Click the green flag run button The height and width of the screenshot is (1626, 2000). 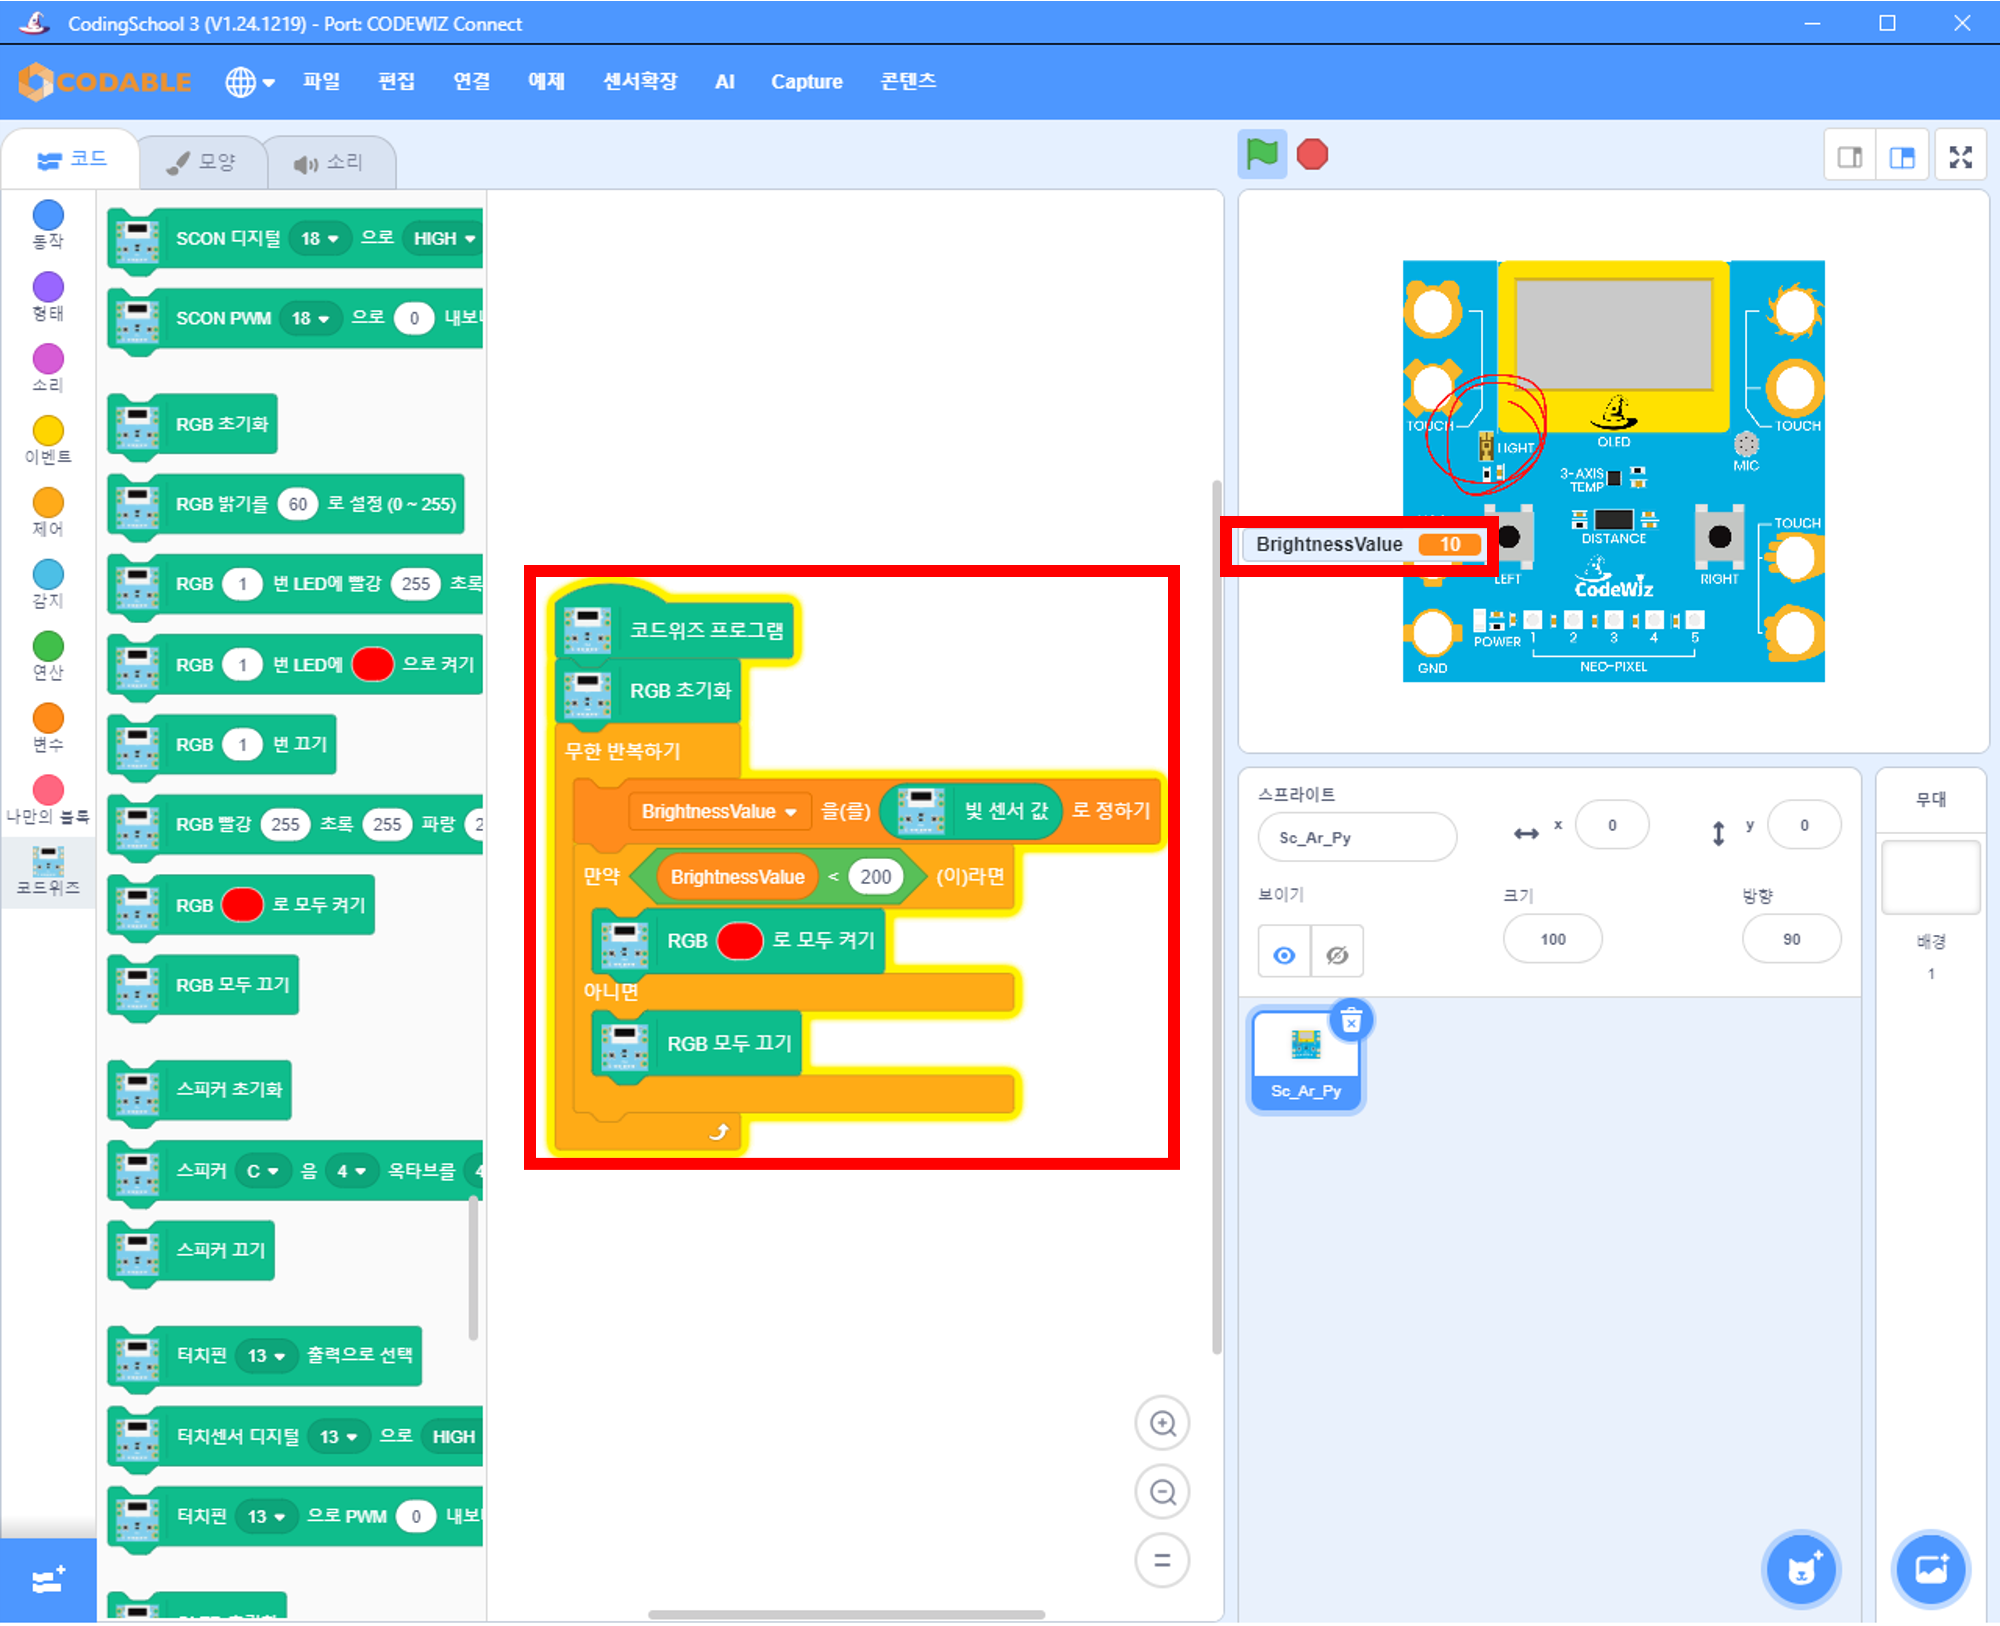(x=1262, y=155)
